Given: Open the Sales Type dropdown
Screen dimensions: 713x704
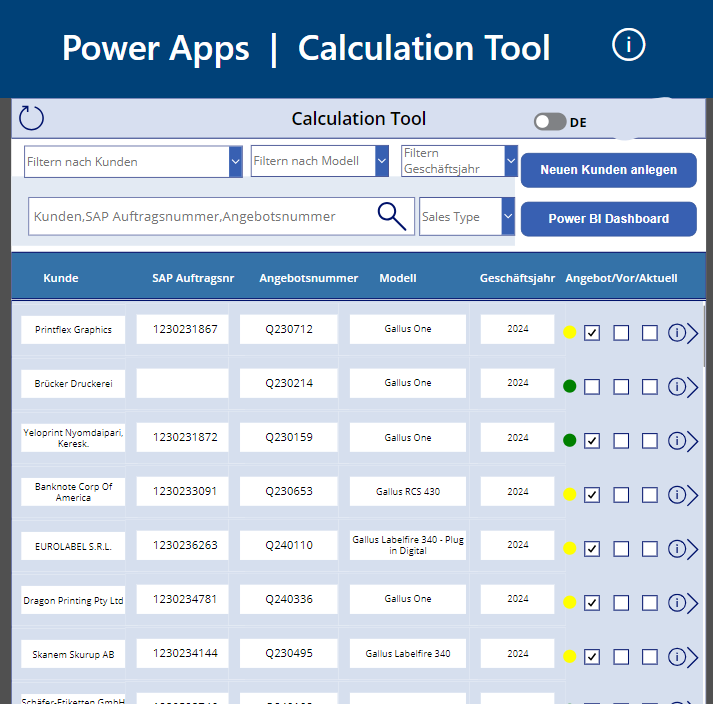Looking at the screenshot, I should [507, 216].
